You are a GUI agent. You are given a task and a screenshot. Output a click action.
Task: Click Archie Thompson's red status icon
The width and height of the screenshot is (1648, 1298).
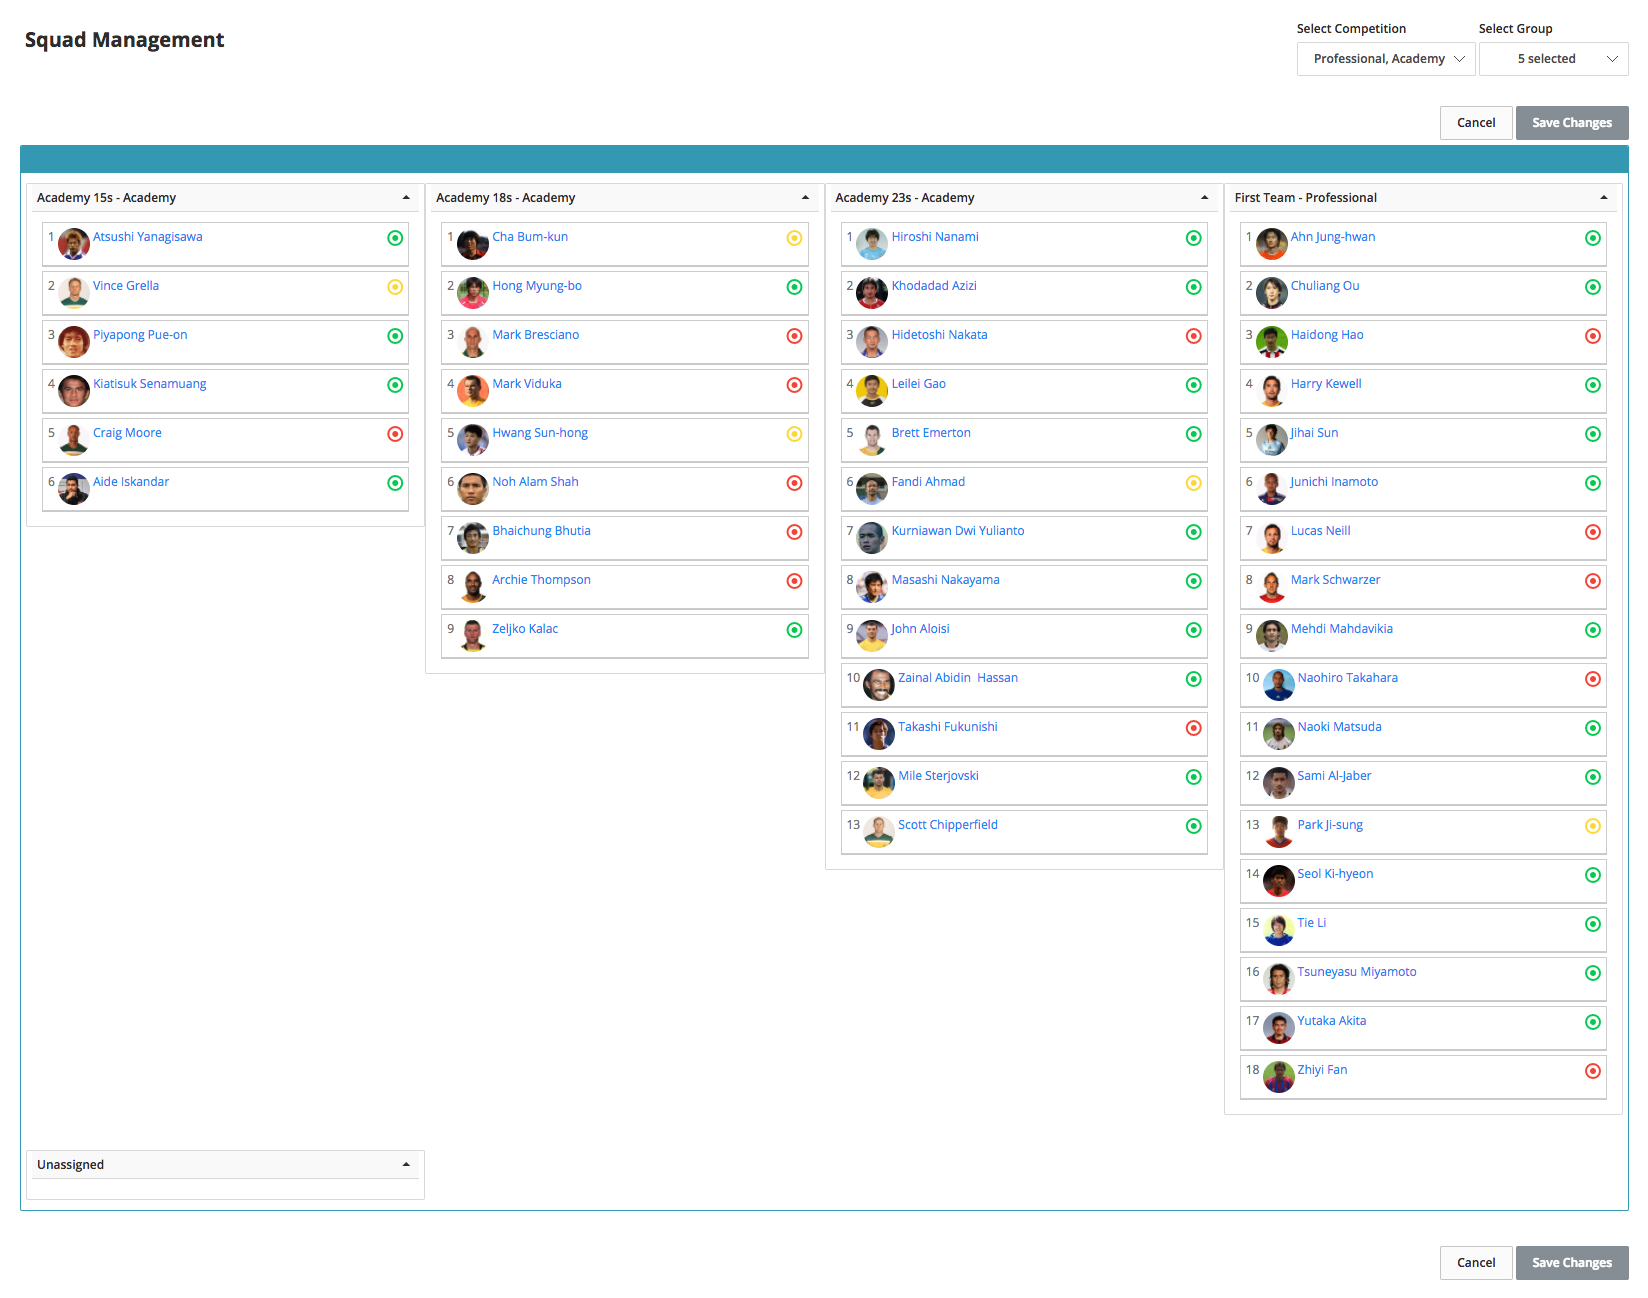tap(794, 581)
